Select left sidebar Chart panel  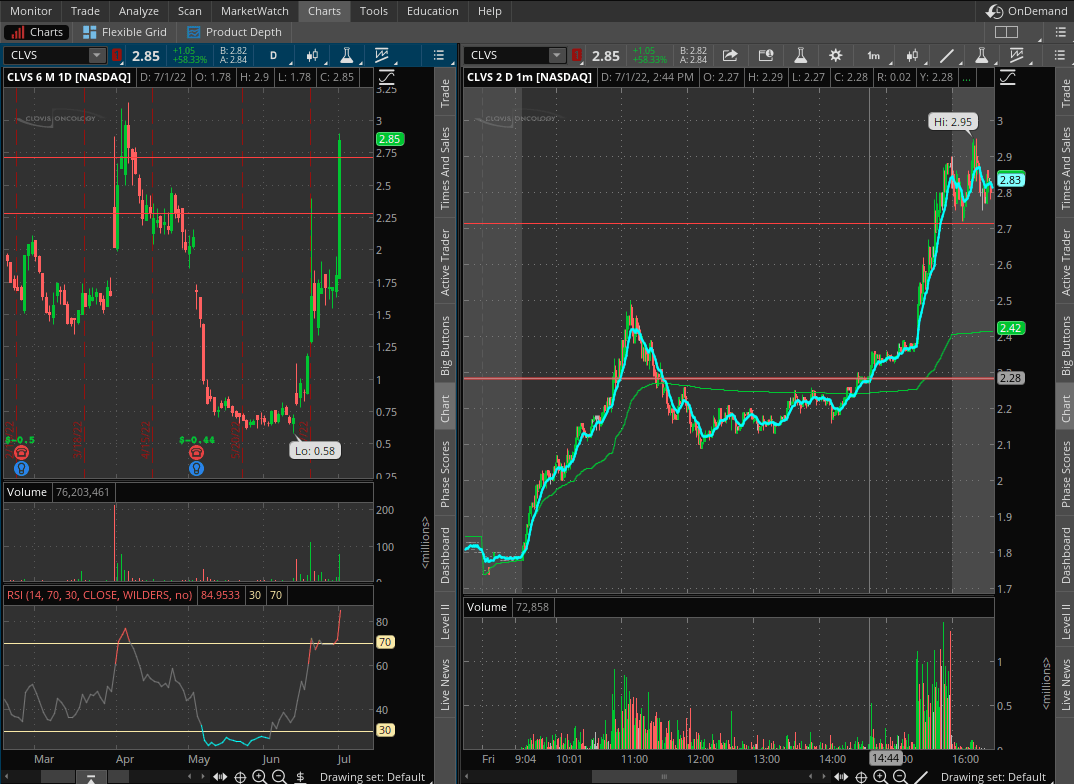click(x=445, y=408)
